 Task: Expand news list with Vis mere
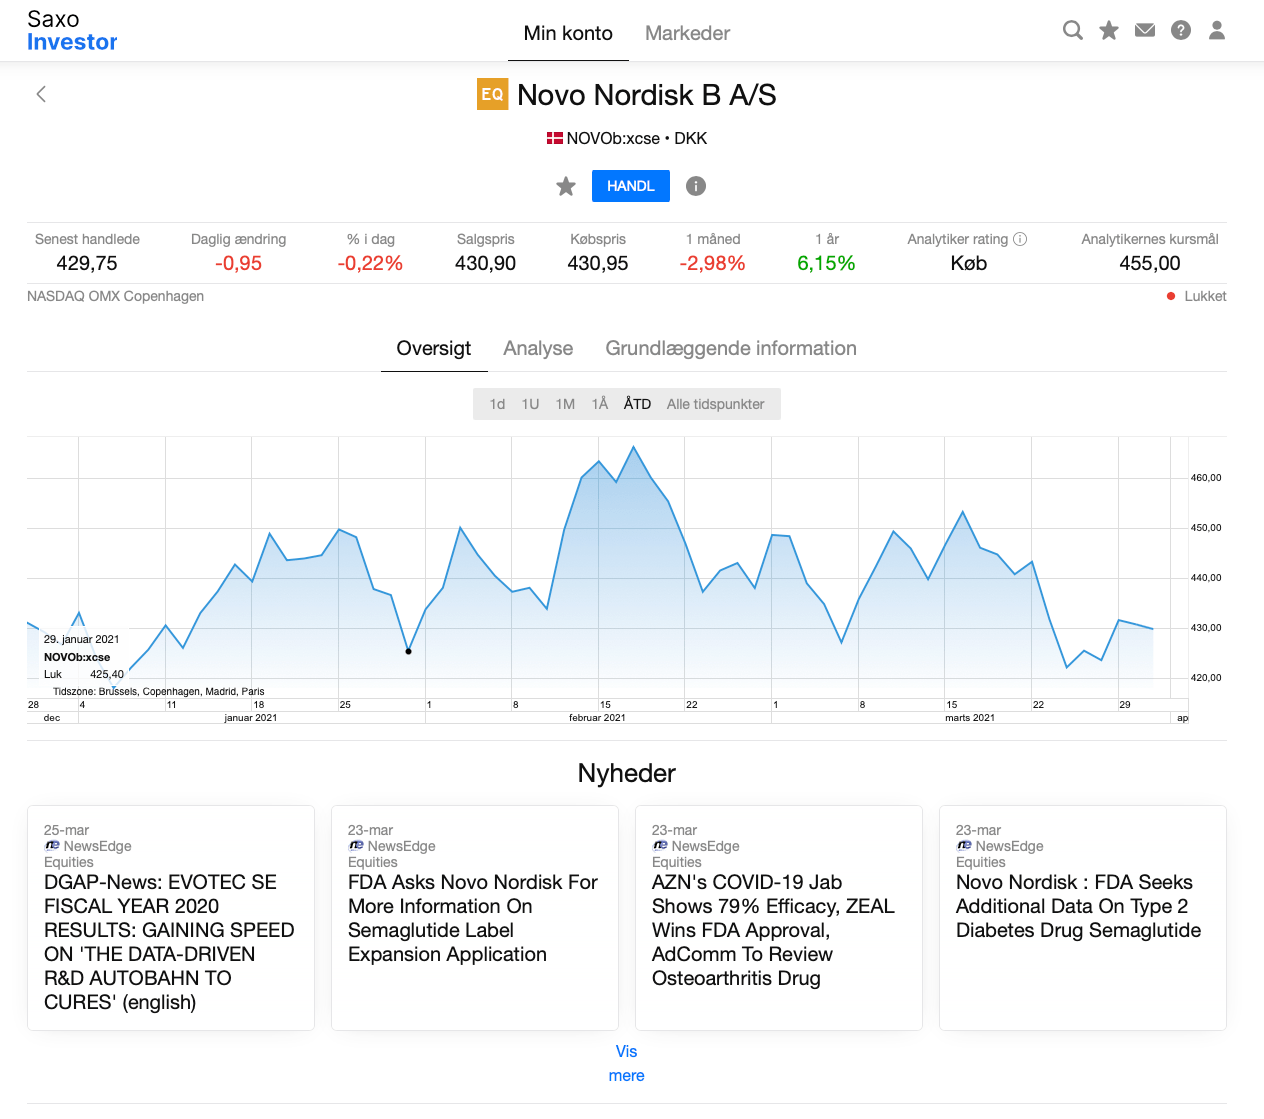click(x=627, y=1063)
